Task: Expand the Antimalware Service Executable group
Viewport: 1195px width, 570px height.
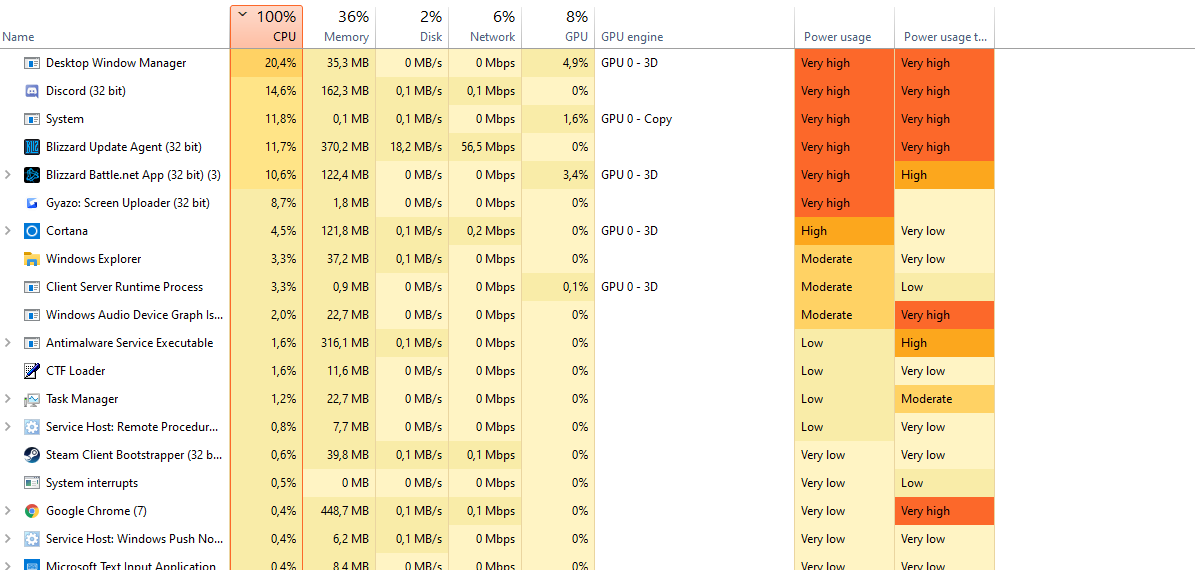Action: pos(8,343)
